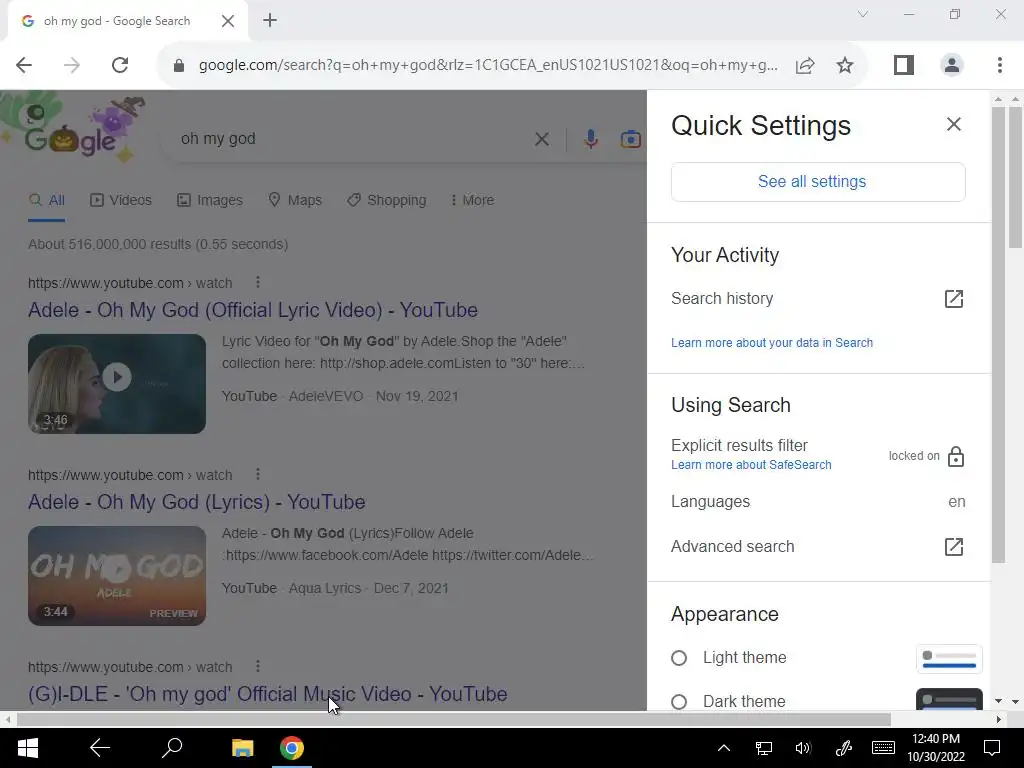
Task: Click the Advanced search label
Action: pyautogui.click(x=732, y=547)
